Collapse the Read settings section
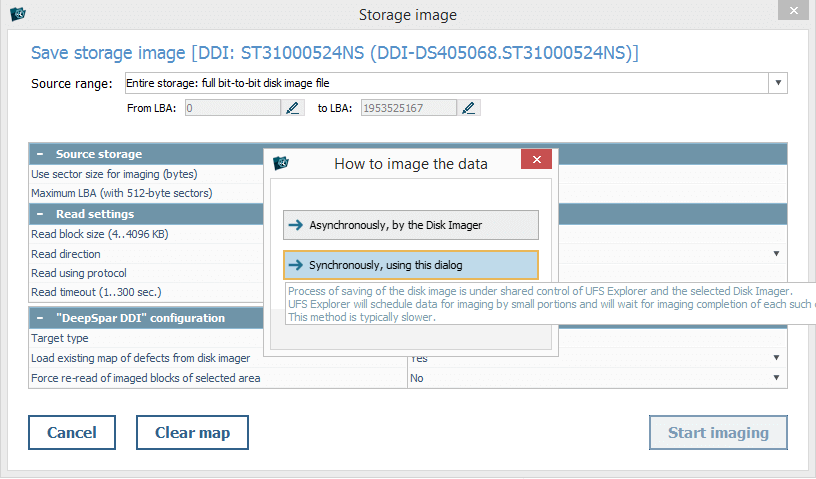Viewport: 816px width, 479px height. (x=40, y=214)
